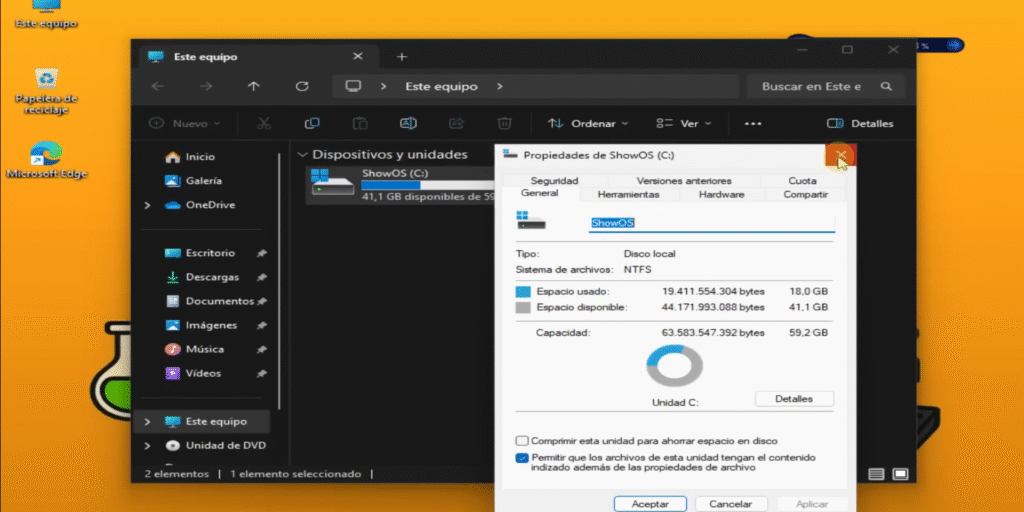
Task: Click the blue used-space color swatch
Action: click(x=523, y=291)
